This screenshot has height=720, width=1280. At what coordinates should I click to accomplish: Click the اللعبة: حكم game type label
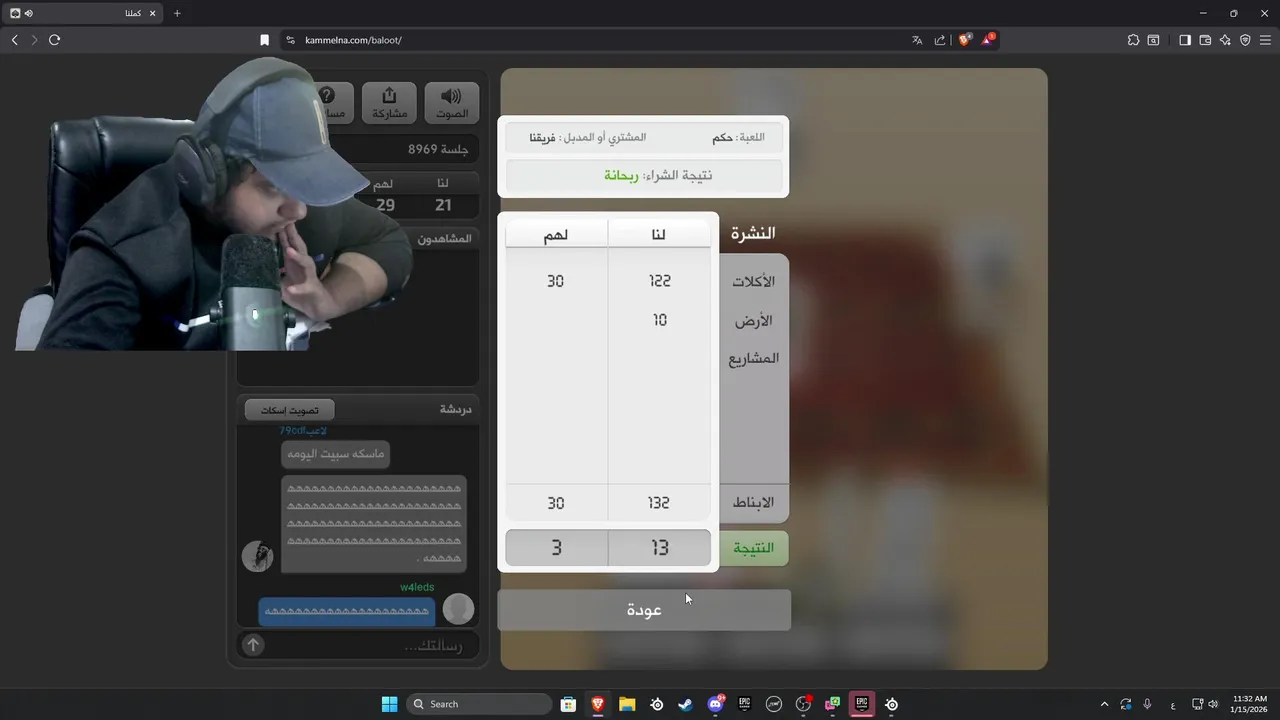(x=738, y=137)
